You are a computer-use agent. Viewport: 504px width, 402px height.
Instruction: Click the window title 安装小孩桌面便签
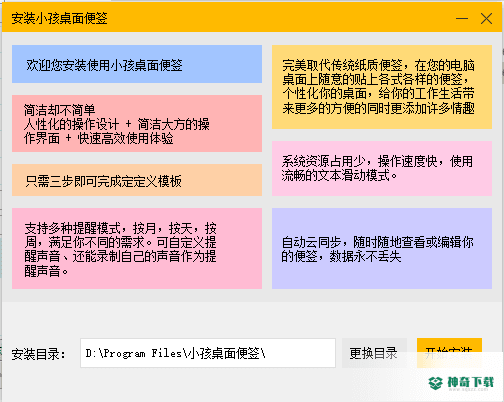59,18
